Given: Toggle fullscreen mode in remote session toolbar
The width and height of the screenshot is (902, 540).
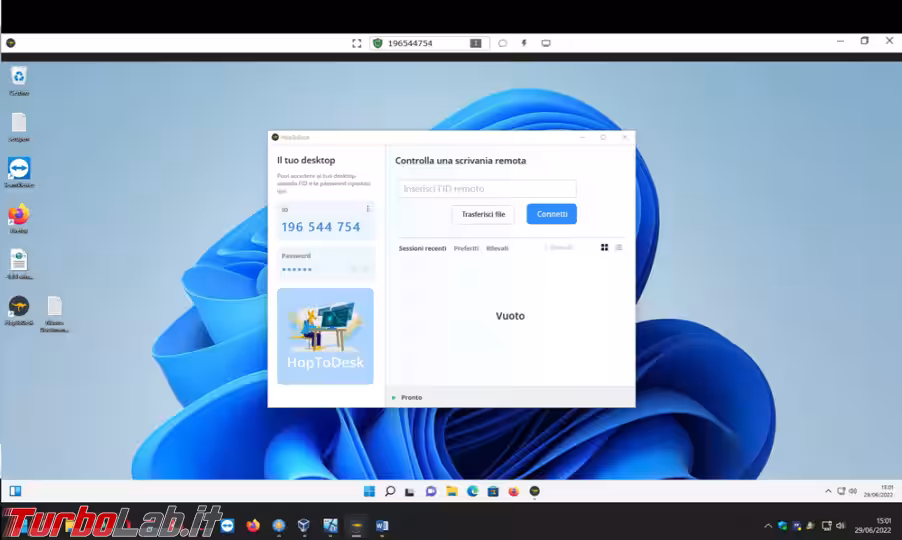Looking at the screenshot, I should click(x=356, y=43).
